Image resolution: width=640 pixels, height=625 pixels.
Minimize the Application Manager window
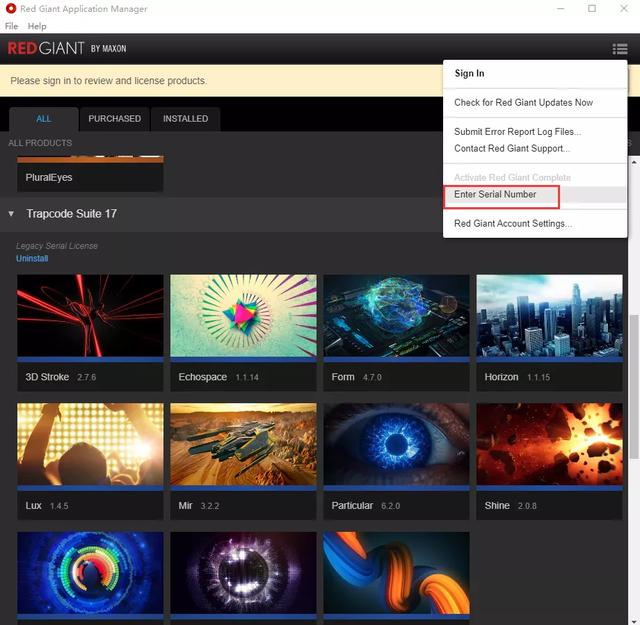(560, 8)
